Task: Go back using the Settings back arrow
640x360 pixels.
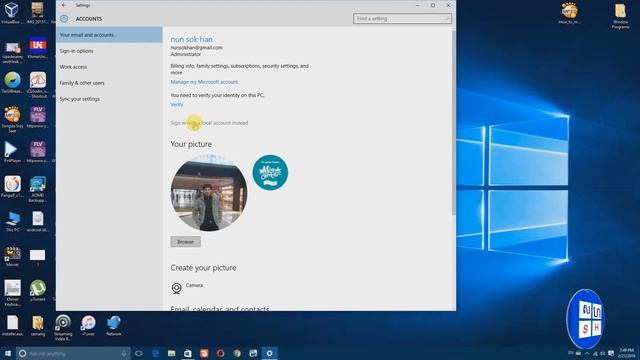Action: [x=64, y=5]
